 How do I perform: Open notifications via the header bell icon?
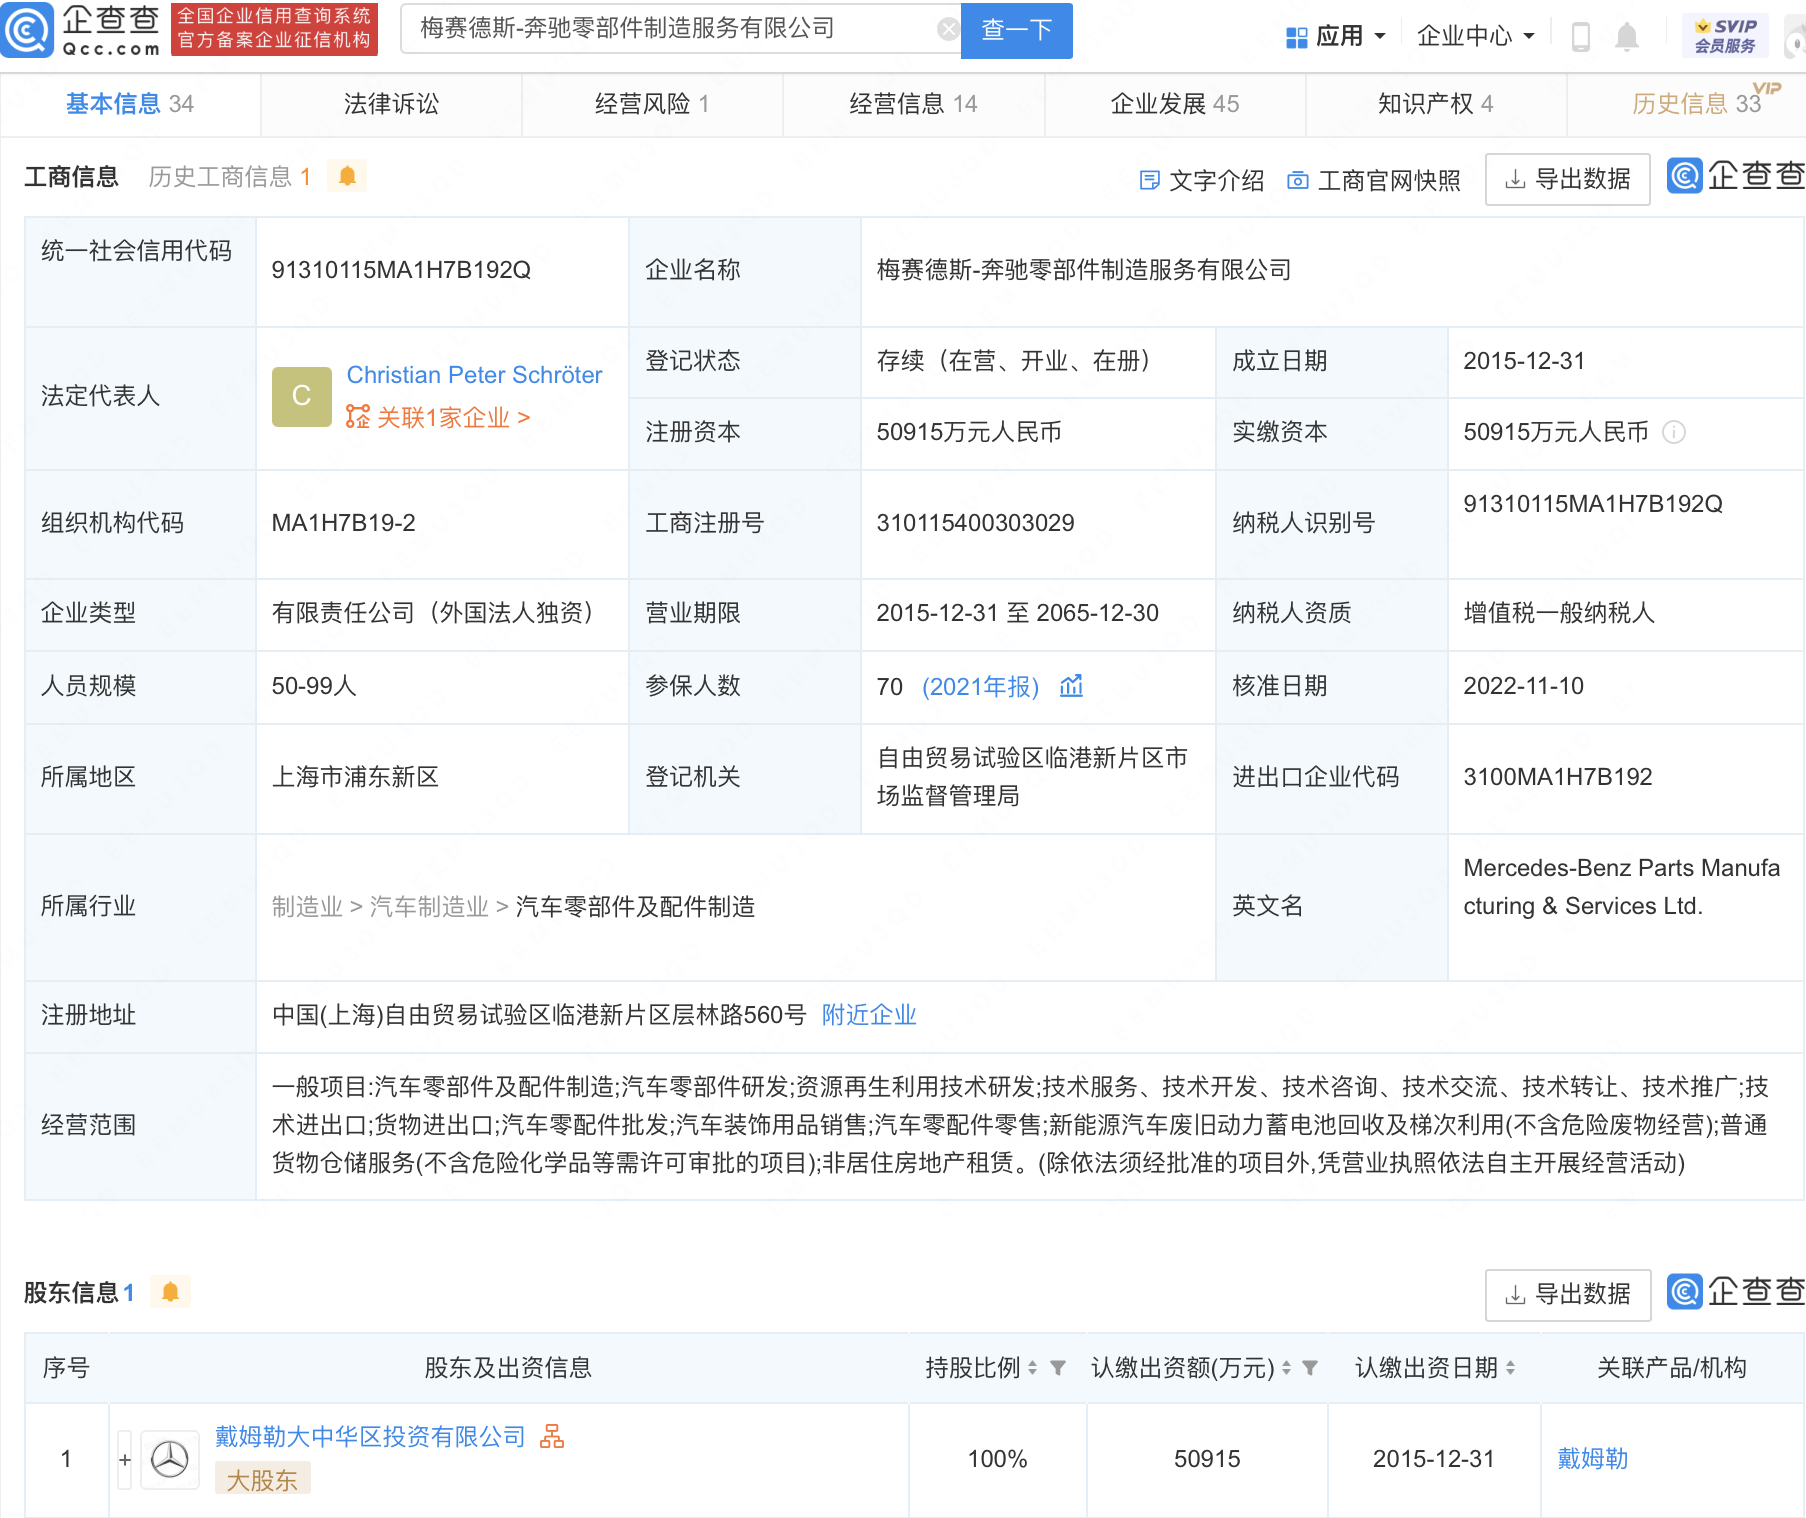tap(1627, 37)
